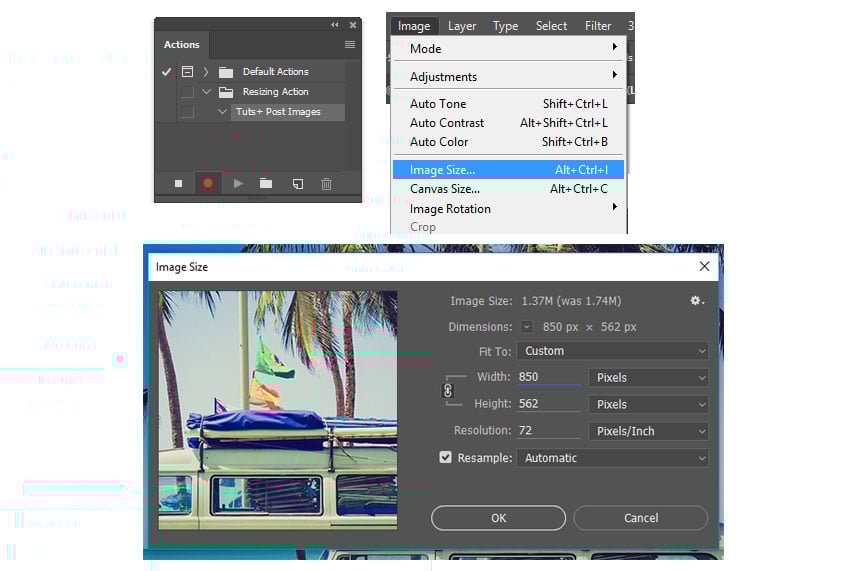Toggle dialog icon for Default Actions
This screenshot has width=850, height=571.
click(188, 72)
